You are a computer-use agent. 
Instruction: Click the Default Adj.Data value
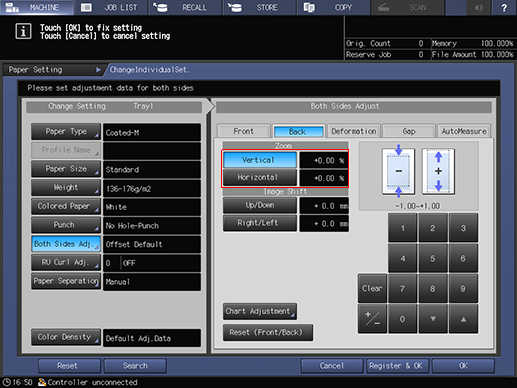pyautogui.click(x=152, y=338)
